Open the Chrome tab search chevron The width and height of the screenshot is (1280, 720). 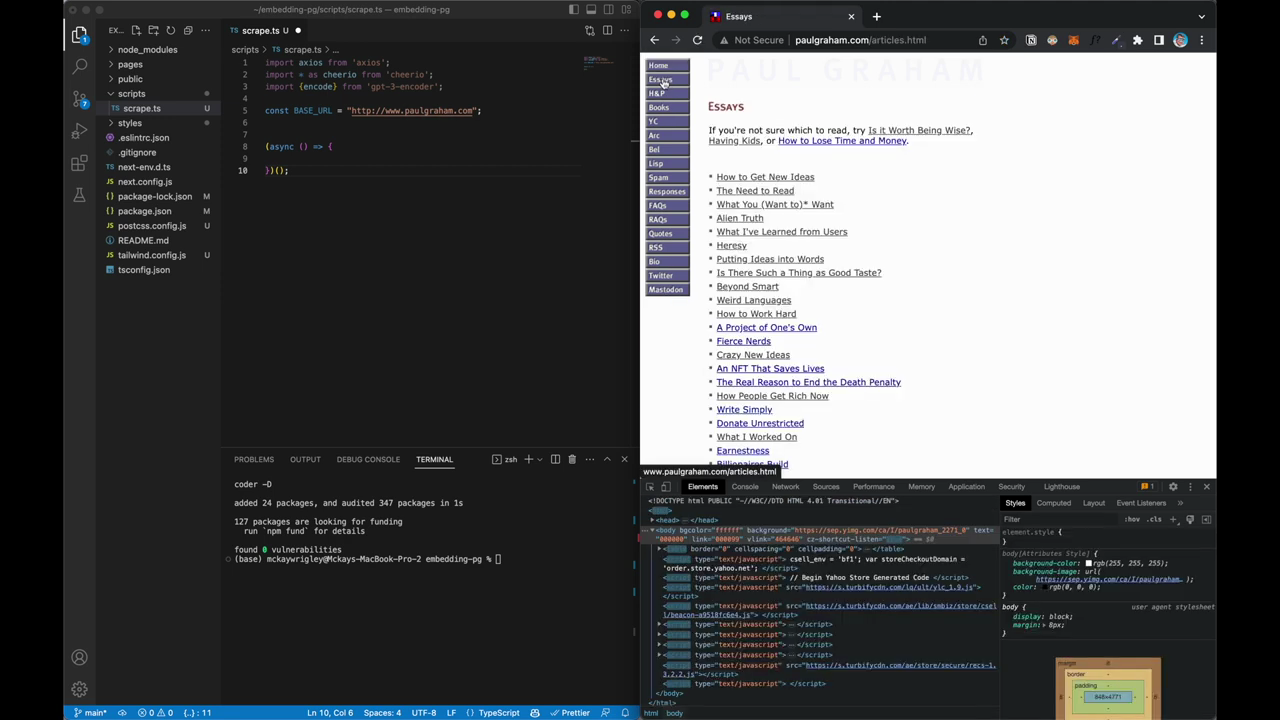[x=1201, y=16]
